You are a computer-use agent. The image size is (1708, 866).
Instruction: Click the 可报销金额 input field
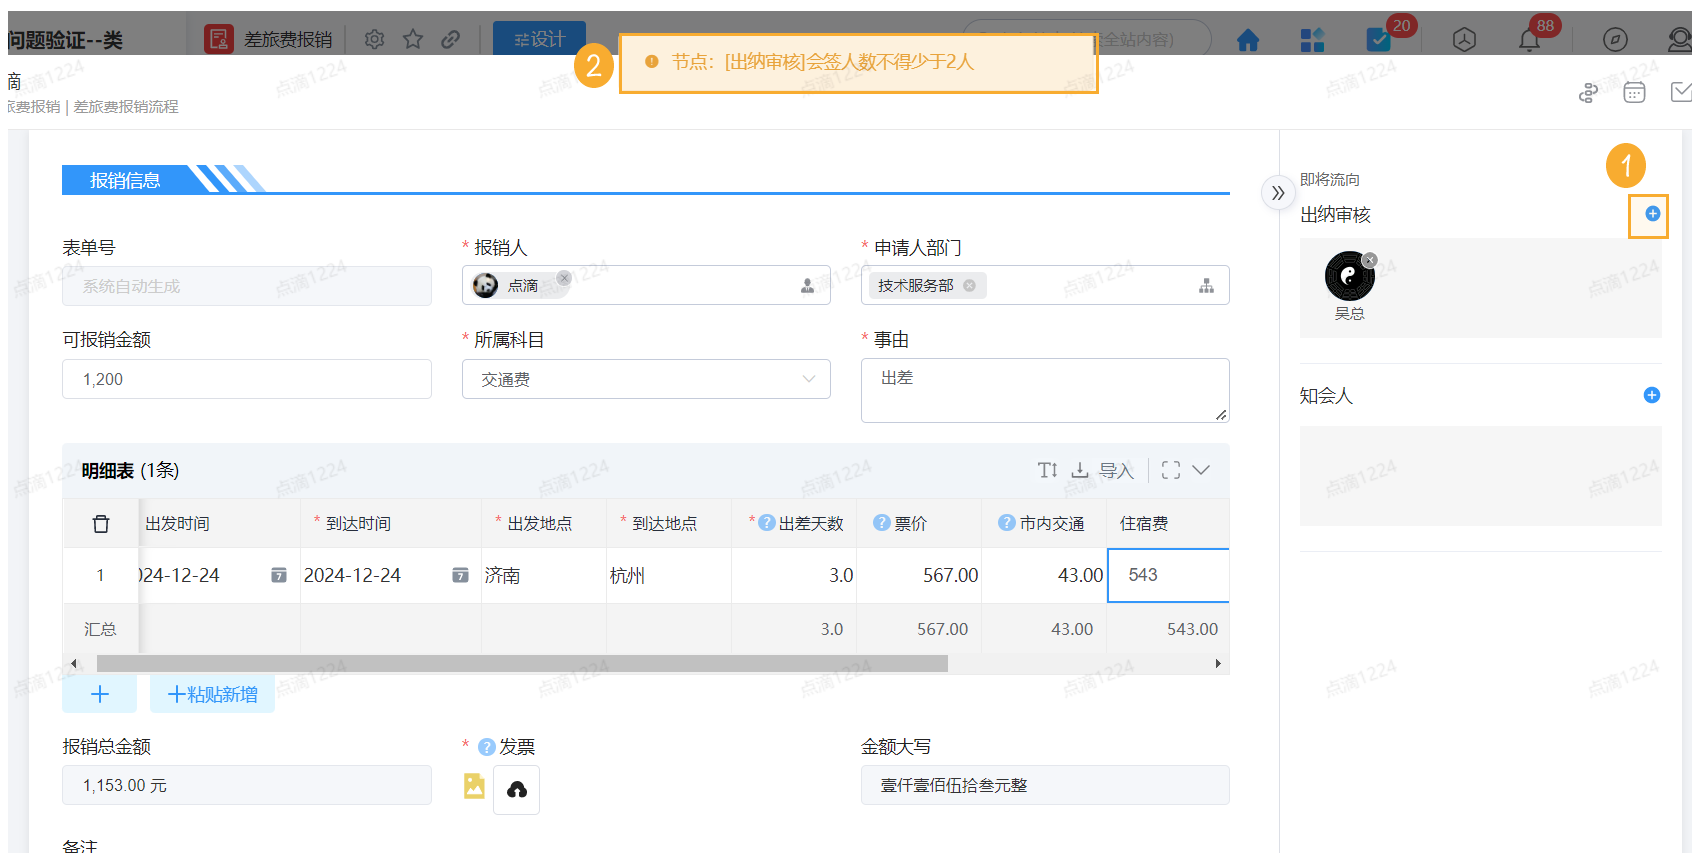(247, 379)
